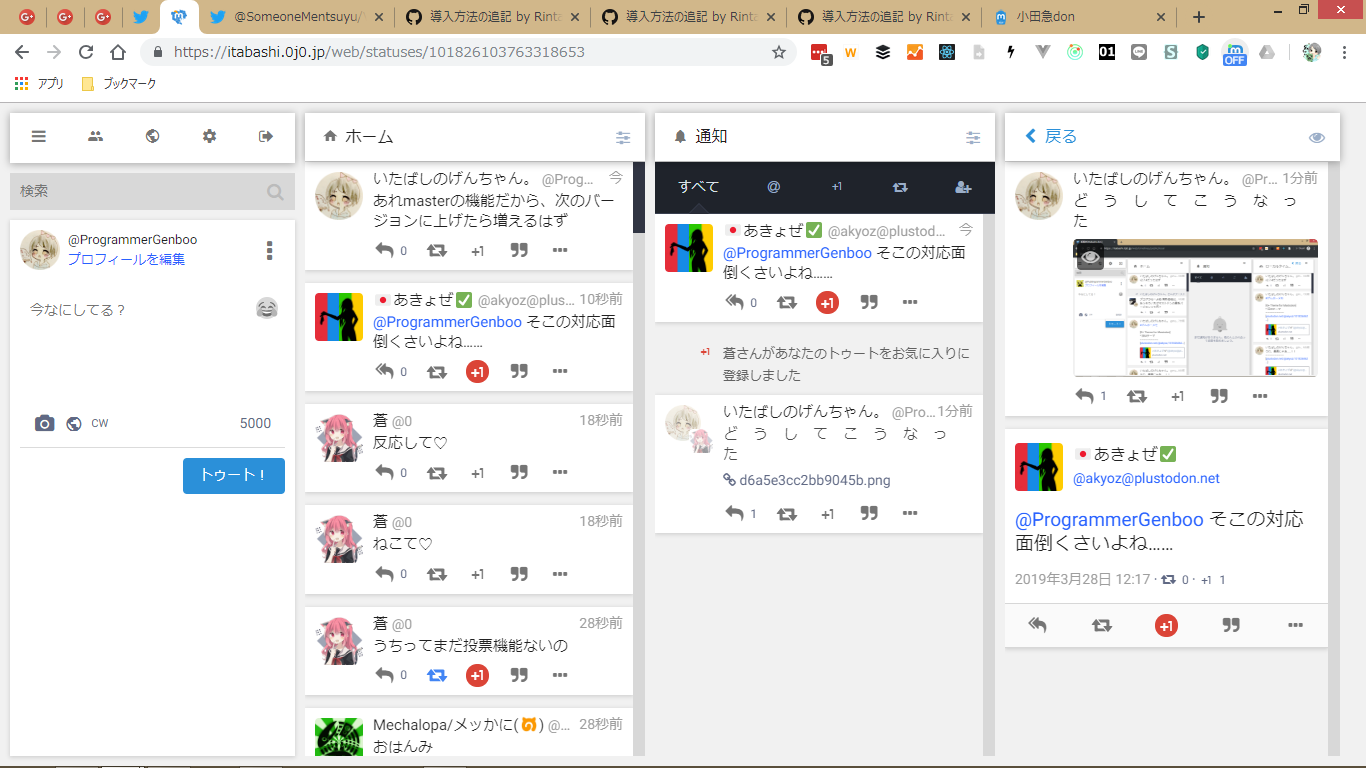Open the hamburger menu in the compose panel

point(39,137)
